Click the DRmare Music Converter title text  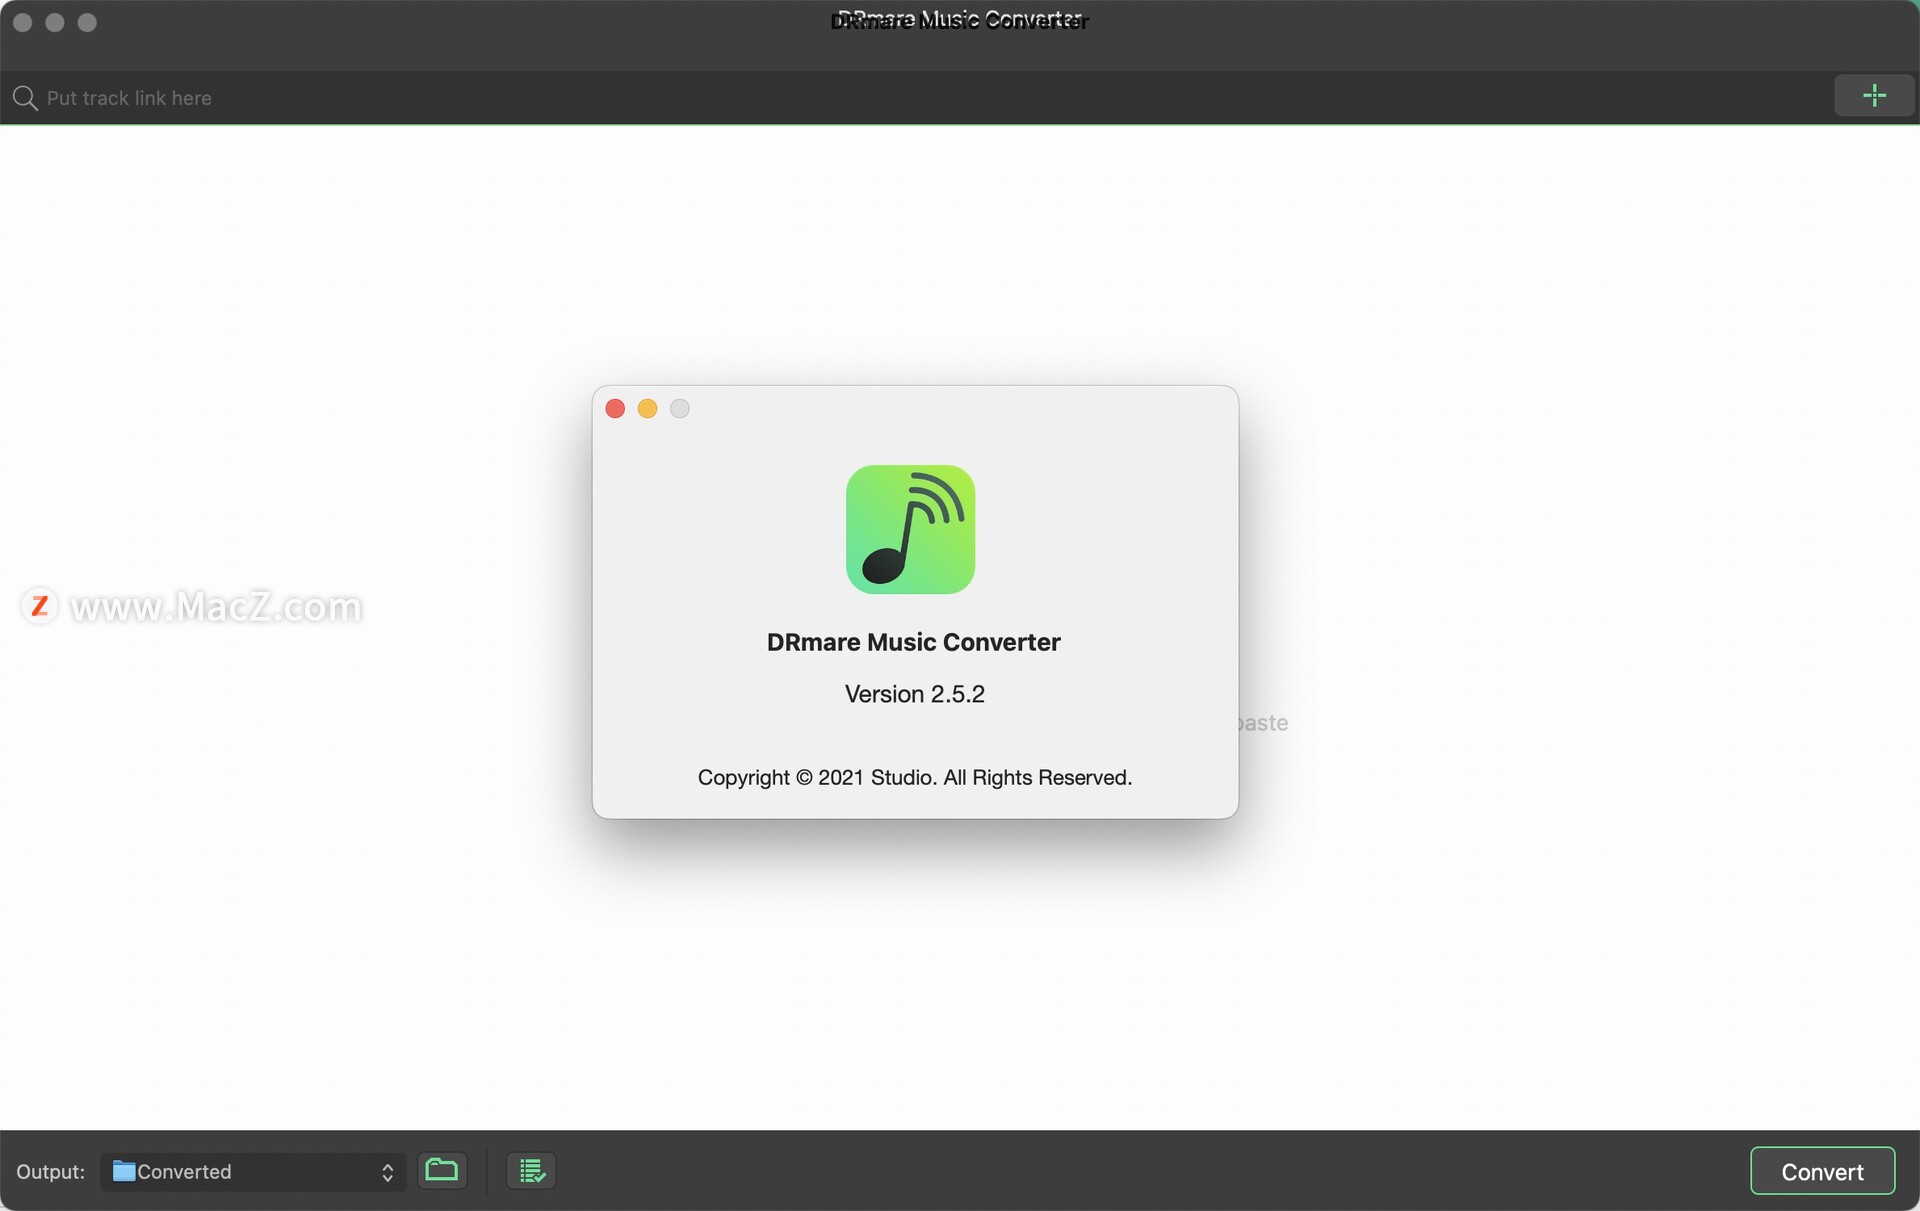[x=913, y=642]
